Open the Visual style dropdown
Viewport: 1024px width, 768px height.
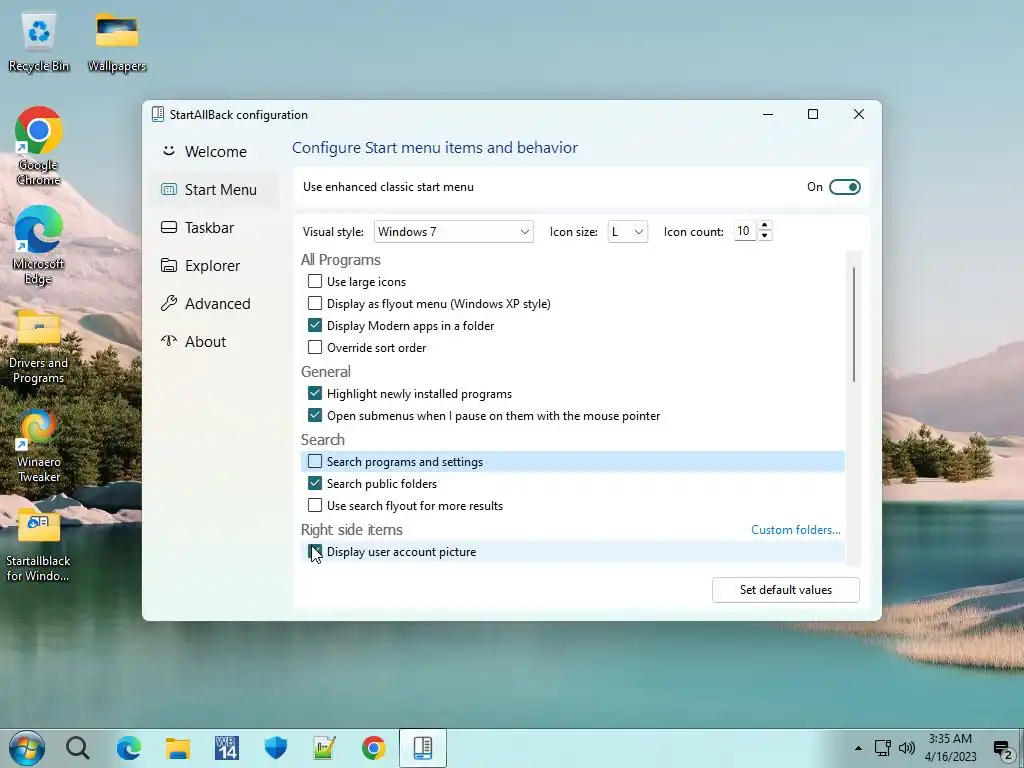(454, 231)
